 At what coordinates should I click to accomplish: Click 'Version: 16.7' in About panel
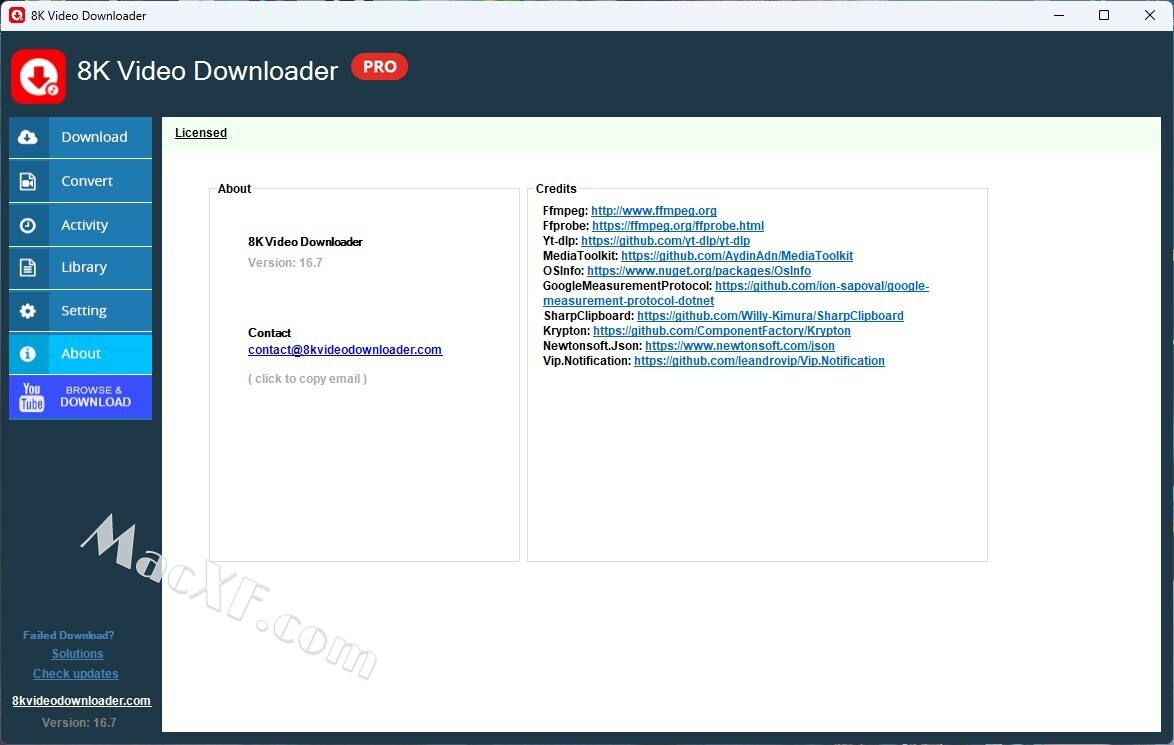coord(285,263)
